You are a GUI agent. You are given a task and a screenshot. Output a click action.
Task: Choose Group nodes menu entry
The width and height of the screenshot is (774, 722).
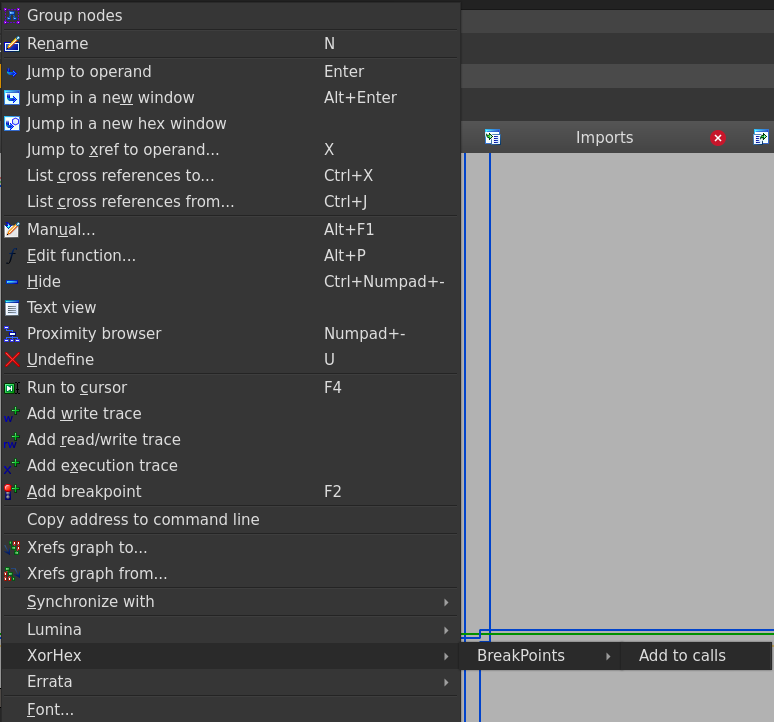tap(230, 16)
